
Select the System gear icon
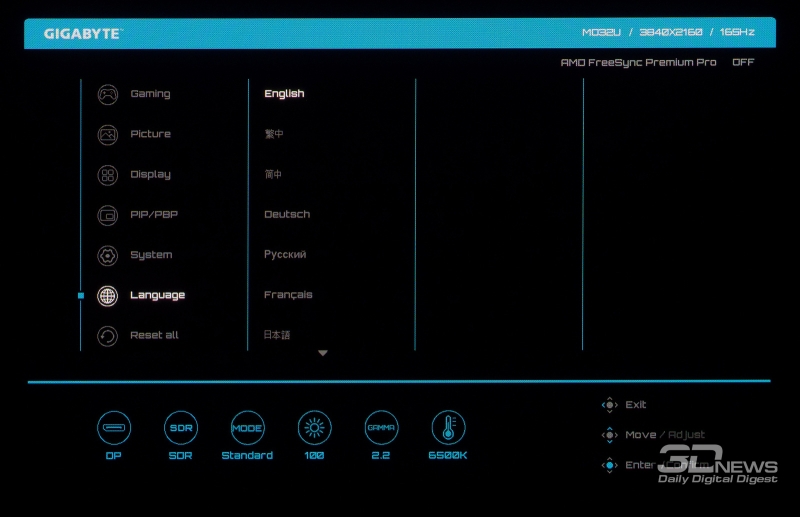coord(107,255)
